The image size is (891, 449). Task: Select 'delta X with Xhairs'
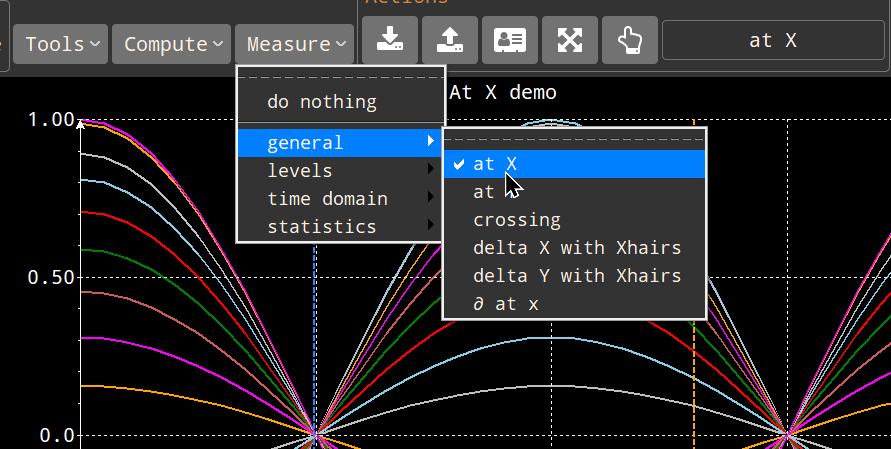coord(577,248)
